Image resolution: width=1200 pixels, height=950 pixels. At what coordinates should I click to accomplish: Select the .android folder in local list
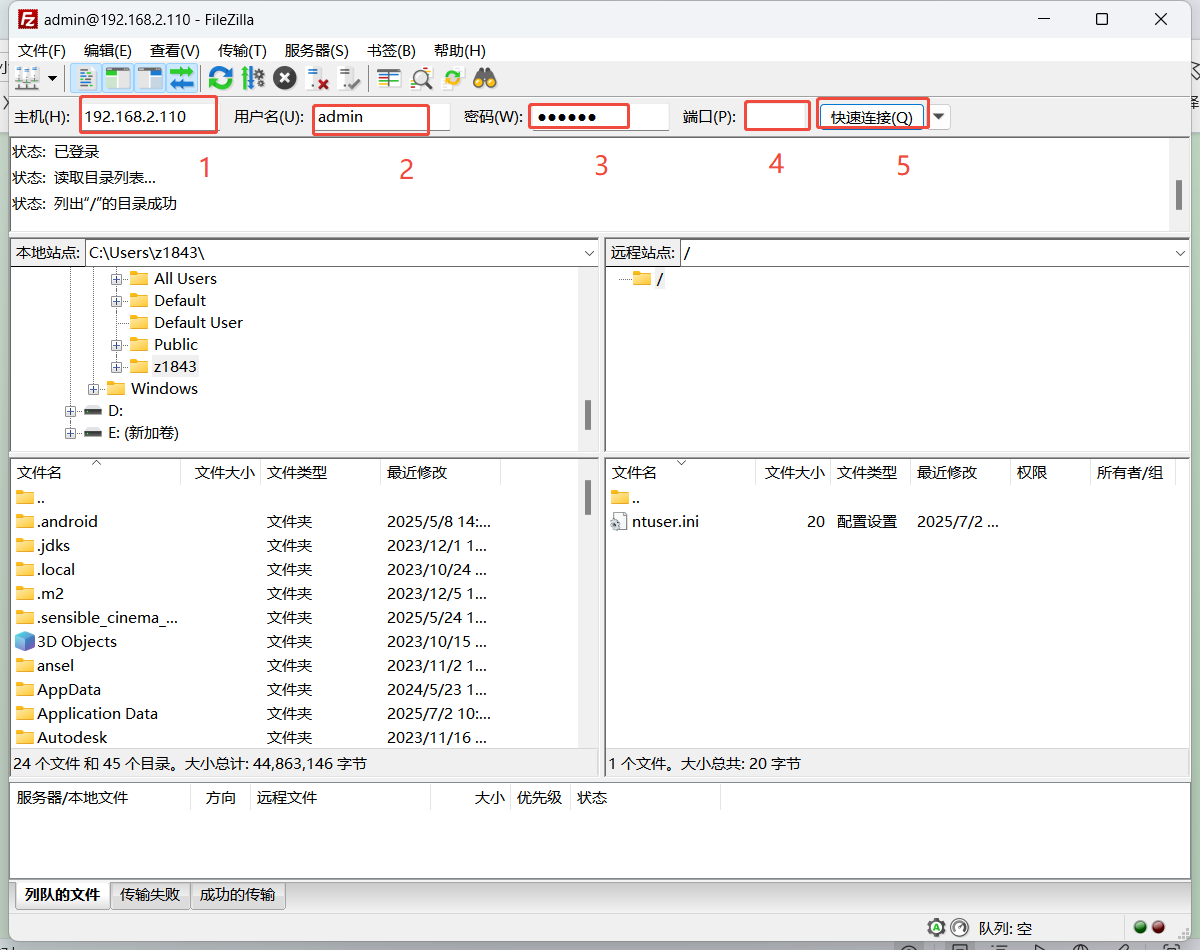(67, 521)
